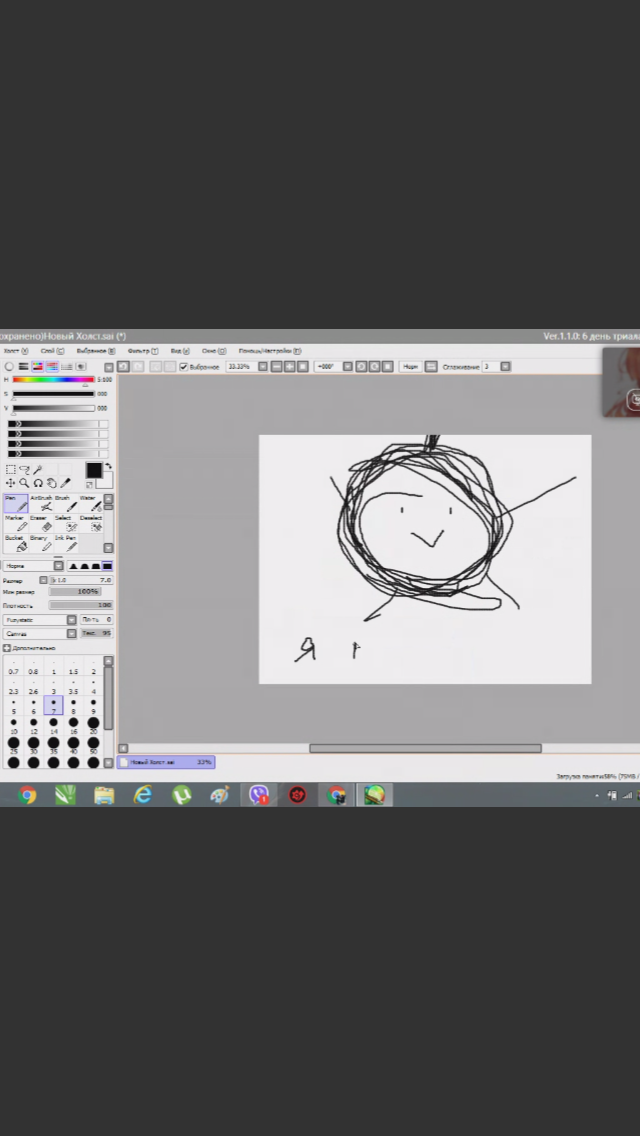Open Google Chrome from the taskbar
640x1136 pixels.
click(27, 795)
